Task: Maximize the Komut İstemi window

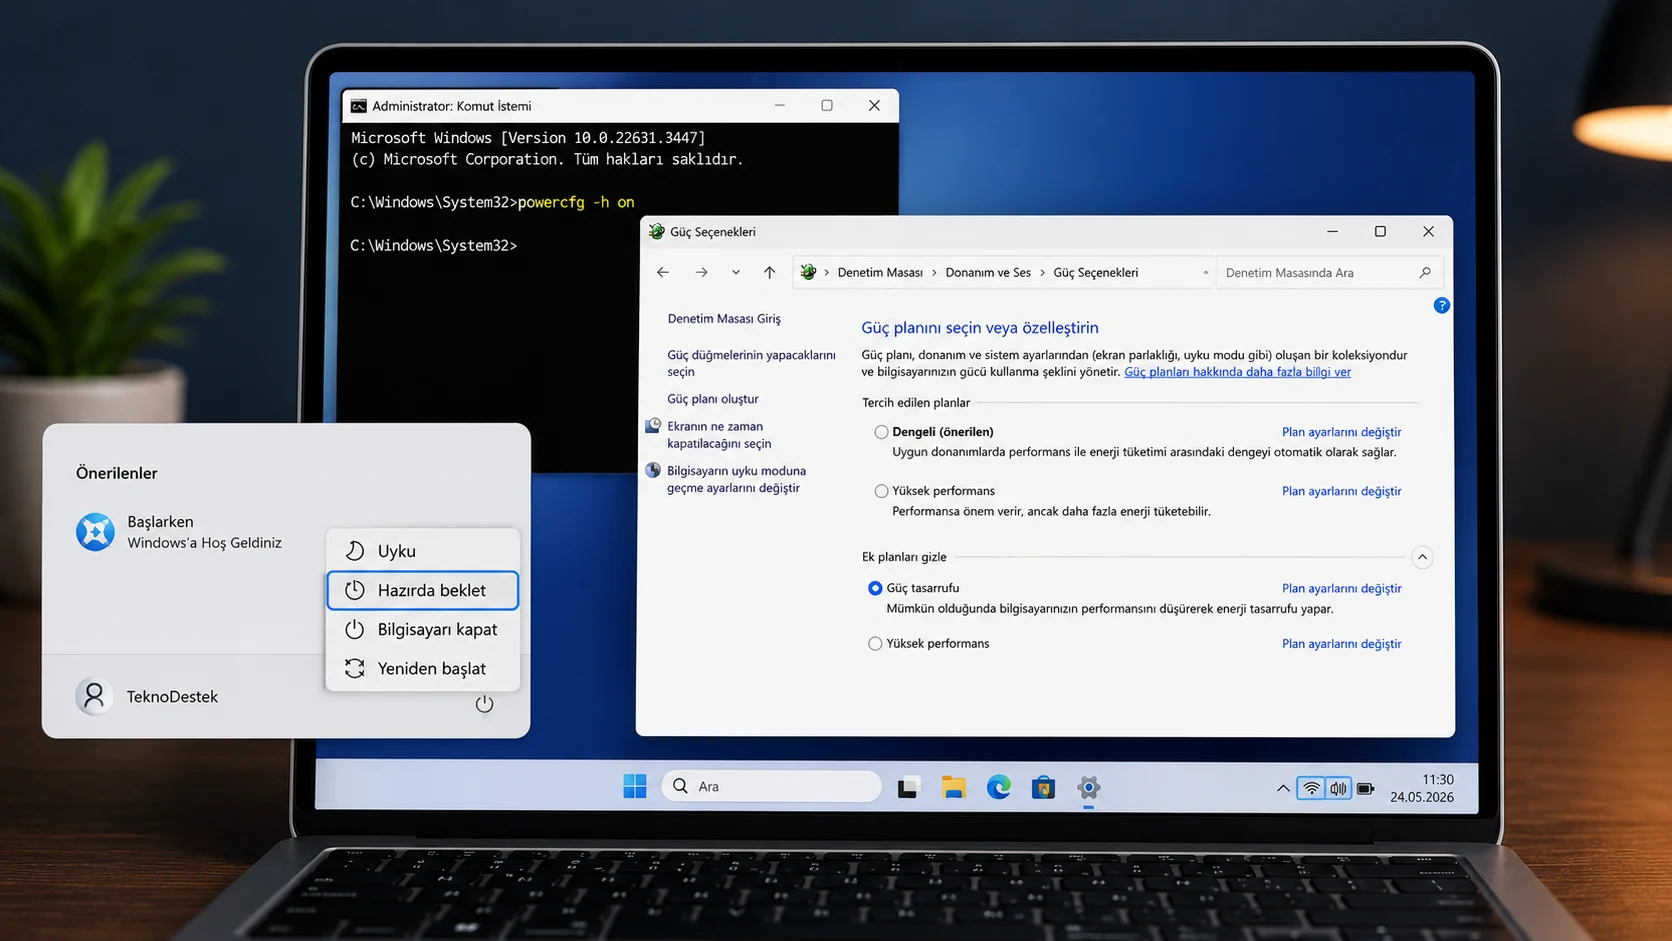Action: 827,105
